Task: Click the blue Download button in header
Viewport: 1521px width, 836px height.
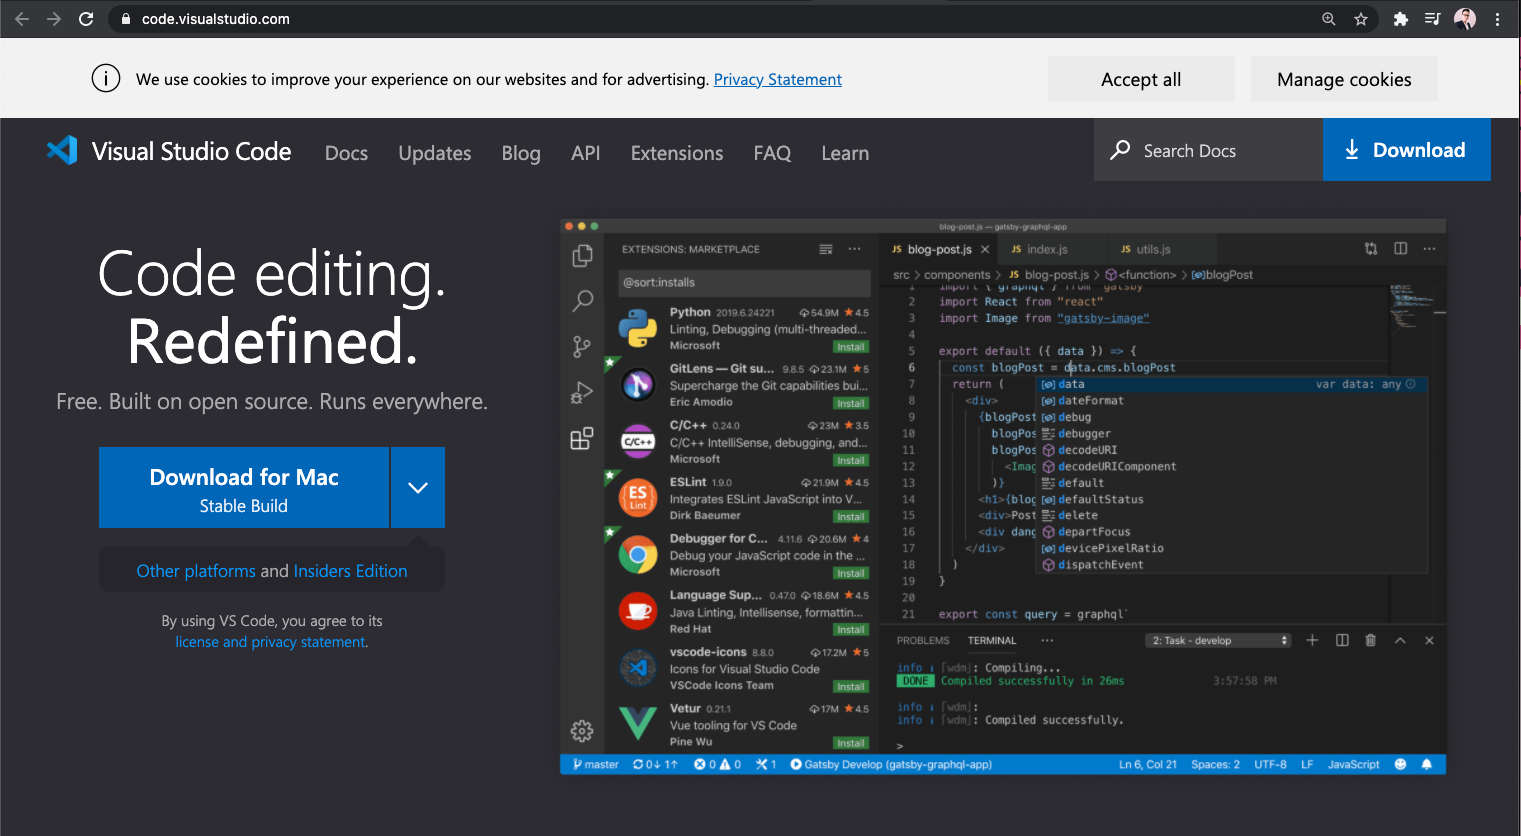Action: (1407, 150)
